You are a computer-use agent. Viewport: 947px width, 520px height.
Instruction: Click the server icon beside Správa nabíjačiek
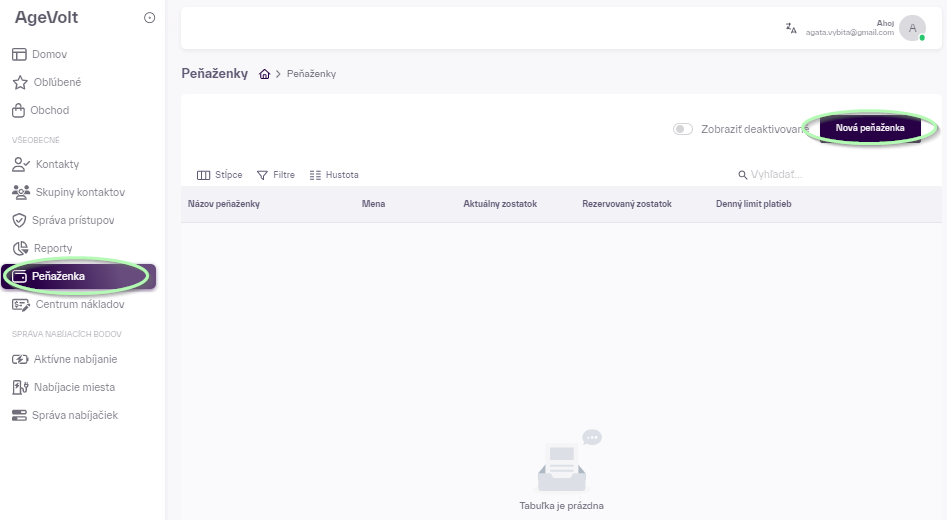tap(19, 416)
